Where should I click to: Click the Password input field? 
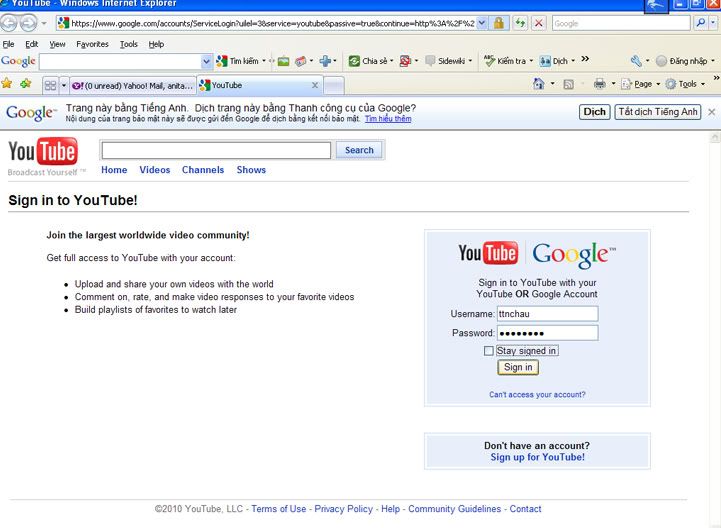(547, 333)
